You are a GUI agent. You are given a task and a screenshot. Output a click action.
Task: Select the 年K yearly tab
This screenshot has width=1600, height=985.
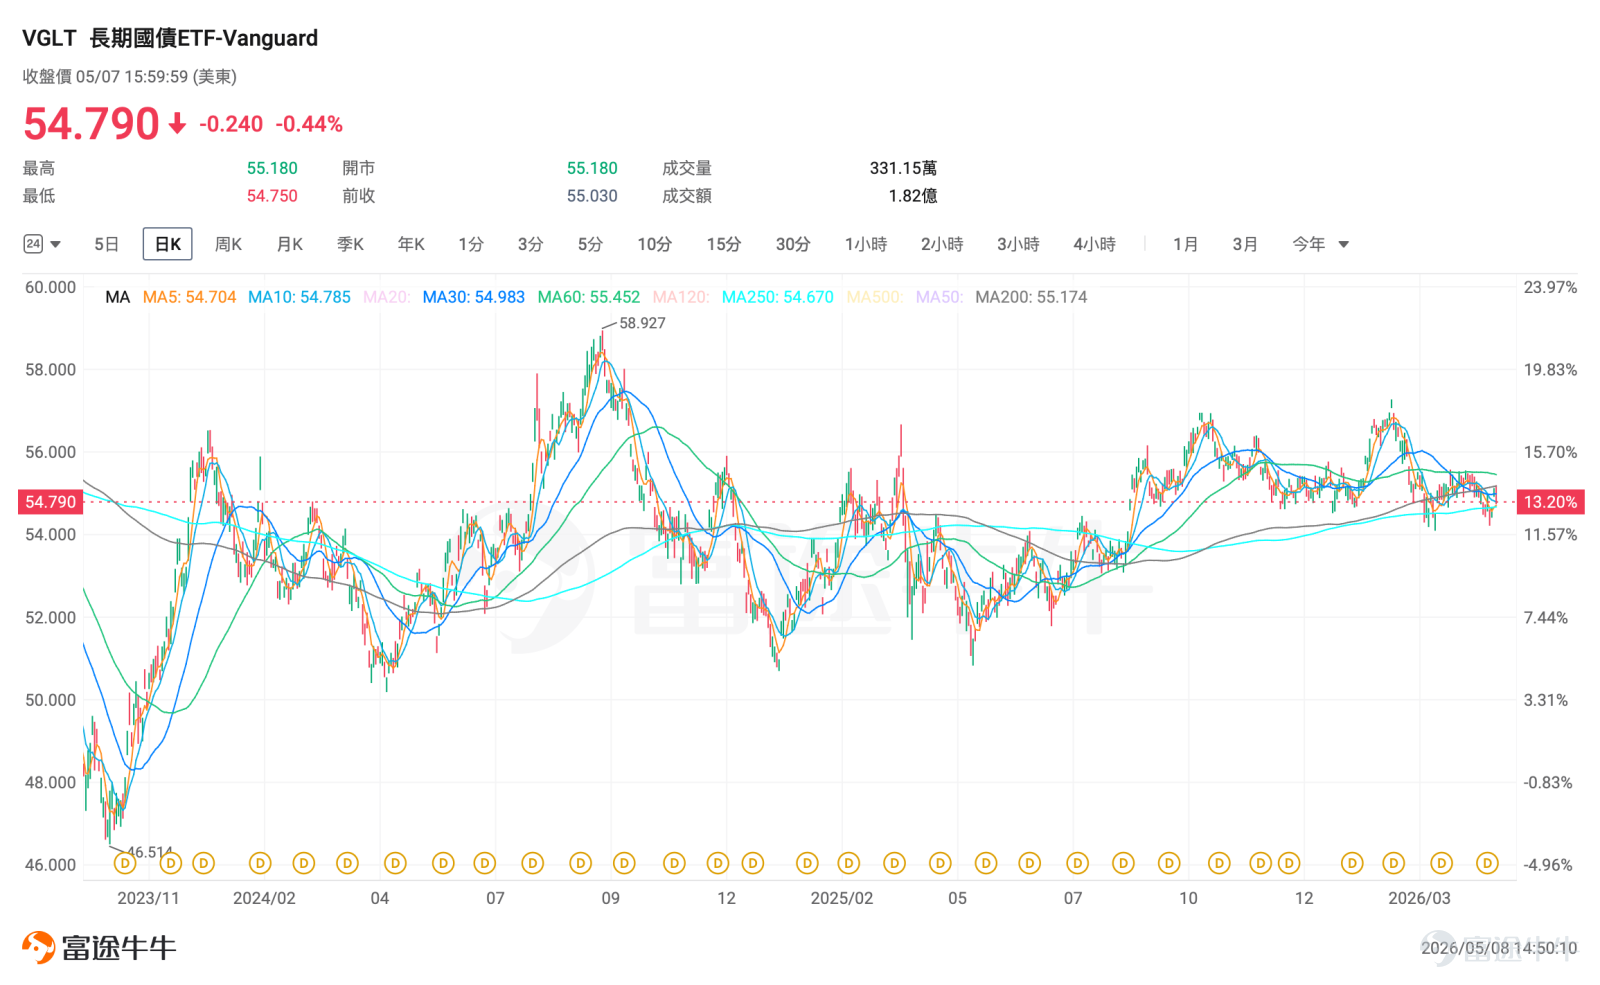pyautogui.click(x=411, y=244)
